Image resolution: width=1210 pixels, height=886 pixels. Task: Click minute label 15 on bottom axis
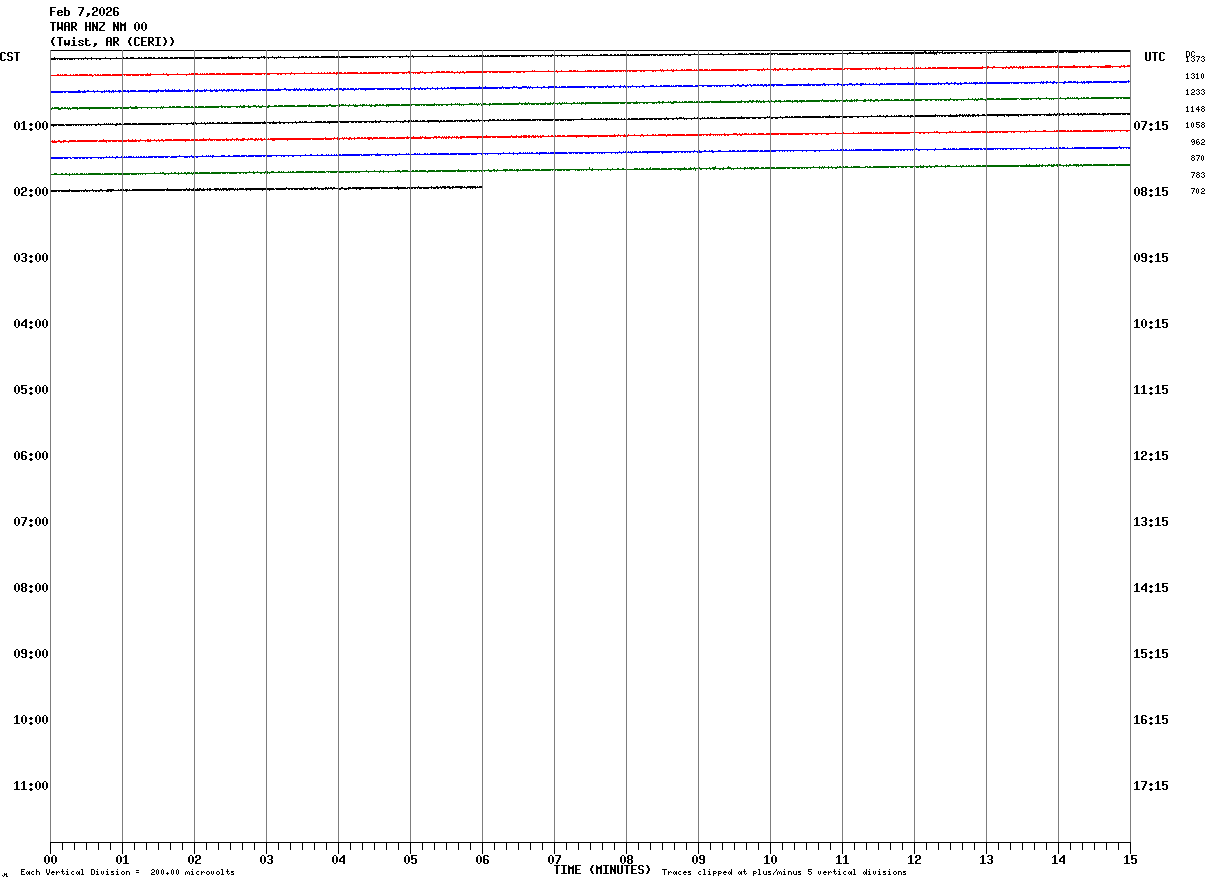tap(1130, 859)
